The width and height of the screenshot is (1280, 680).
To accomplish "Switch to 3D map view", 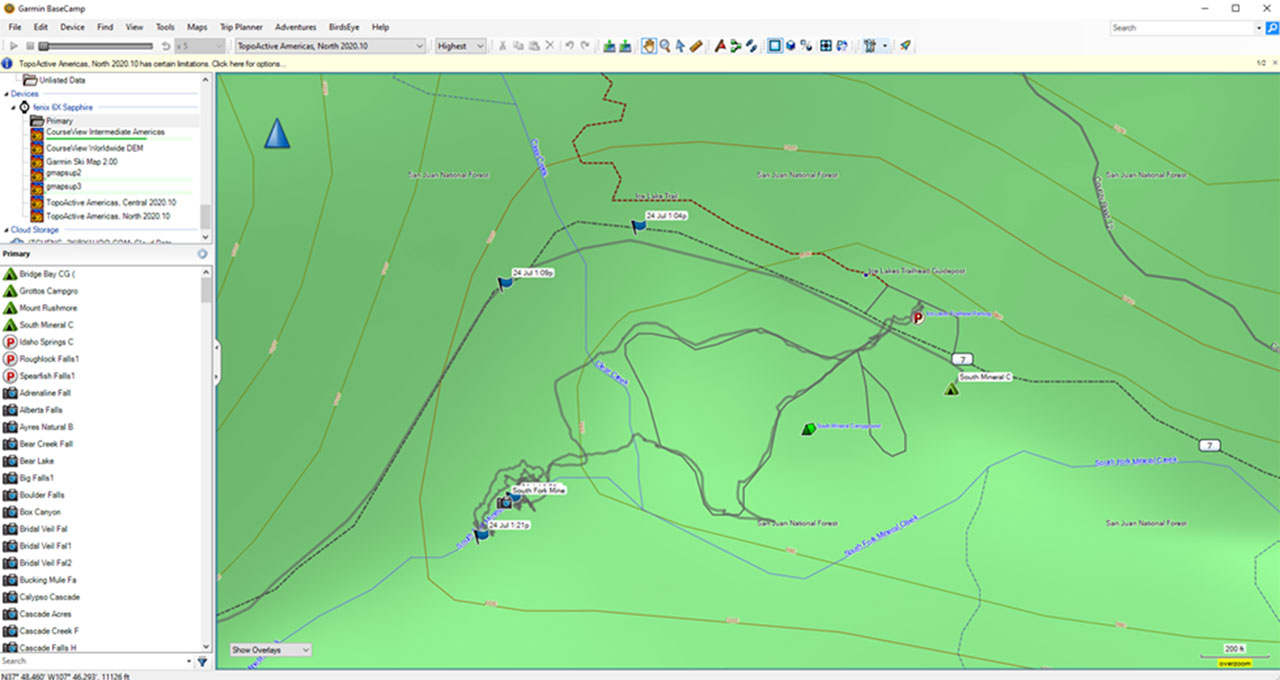I will [790, 46].
